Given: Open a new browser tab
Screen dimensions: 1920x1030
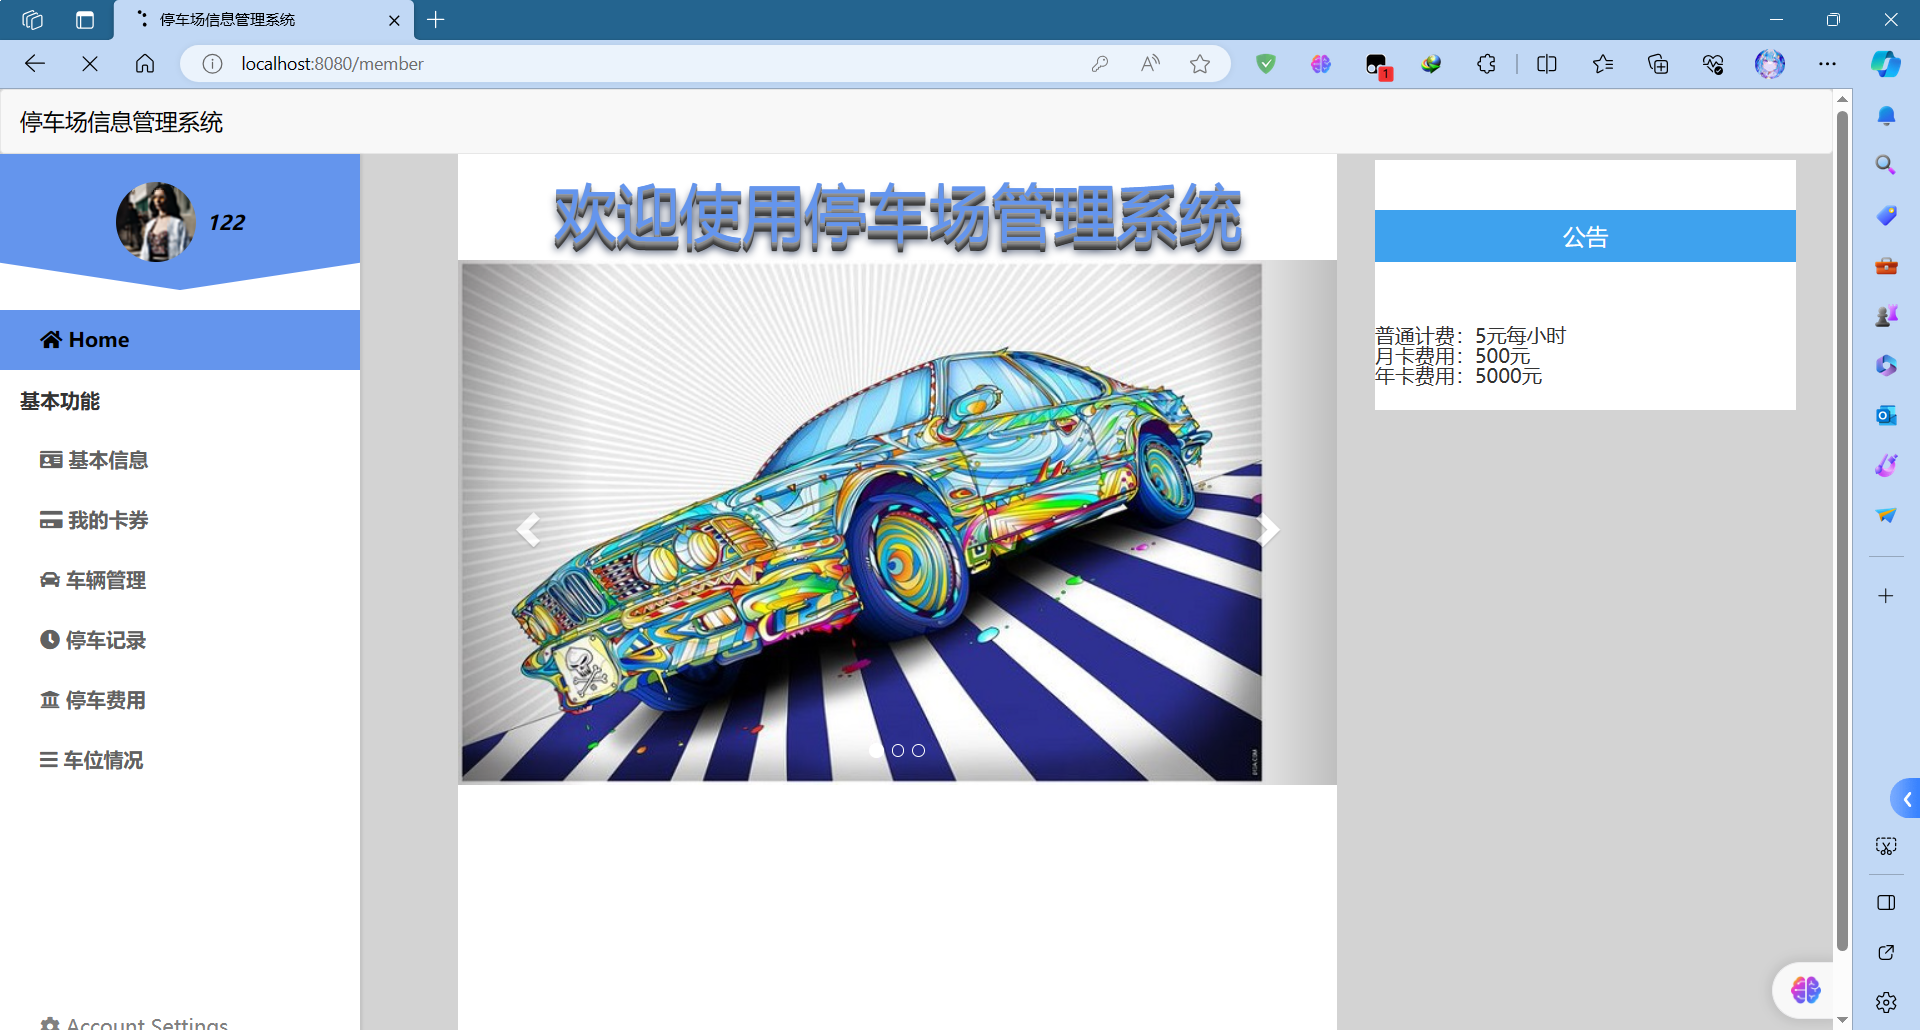Looking at the screenshot, I should coord(436,20).
